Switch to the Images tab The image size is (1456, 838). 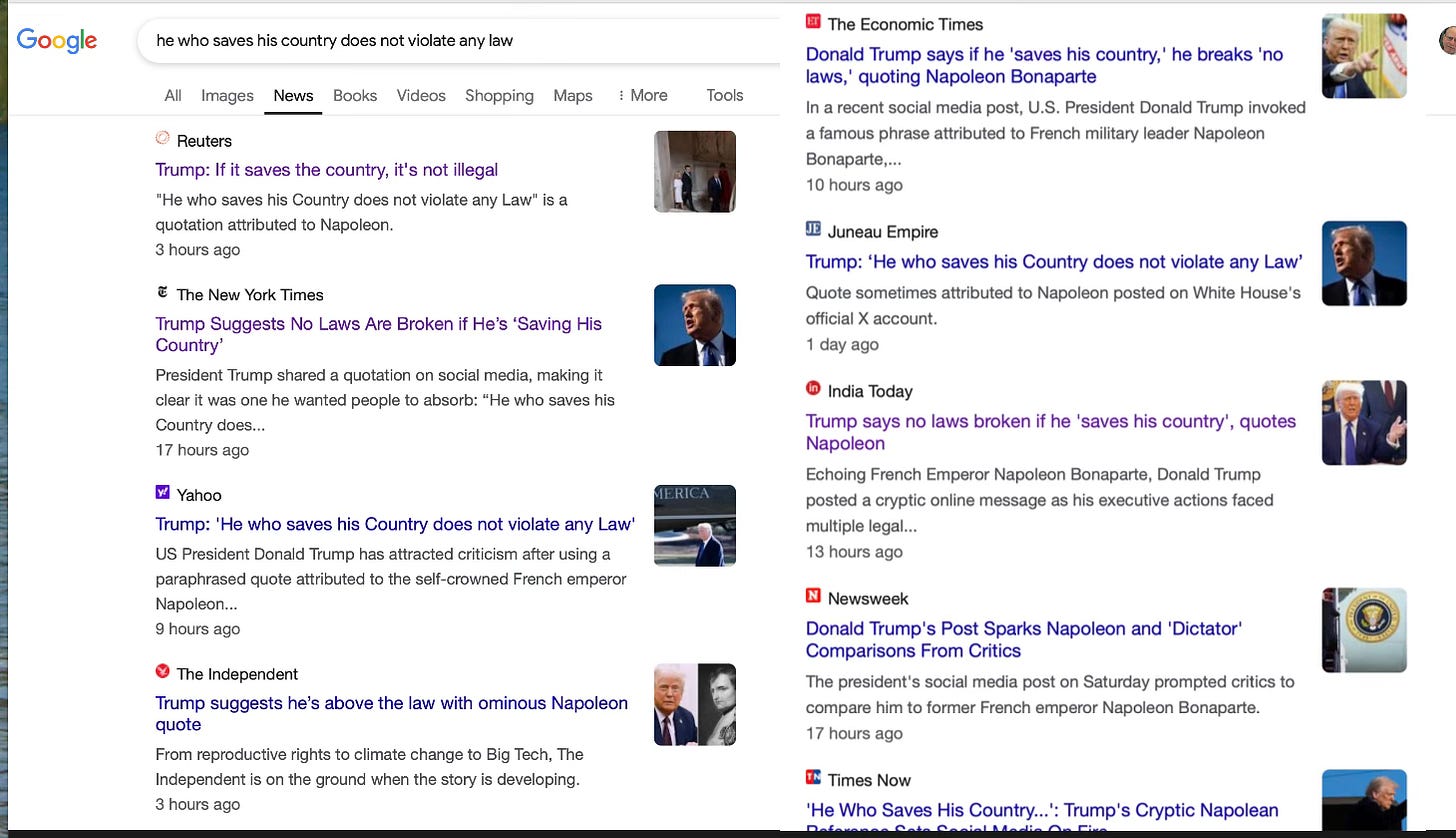[227, 96]
